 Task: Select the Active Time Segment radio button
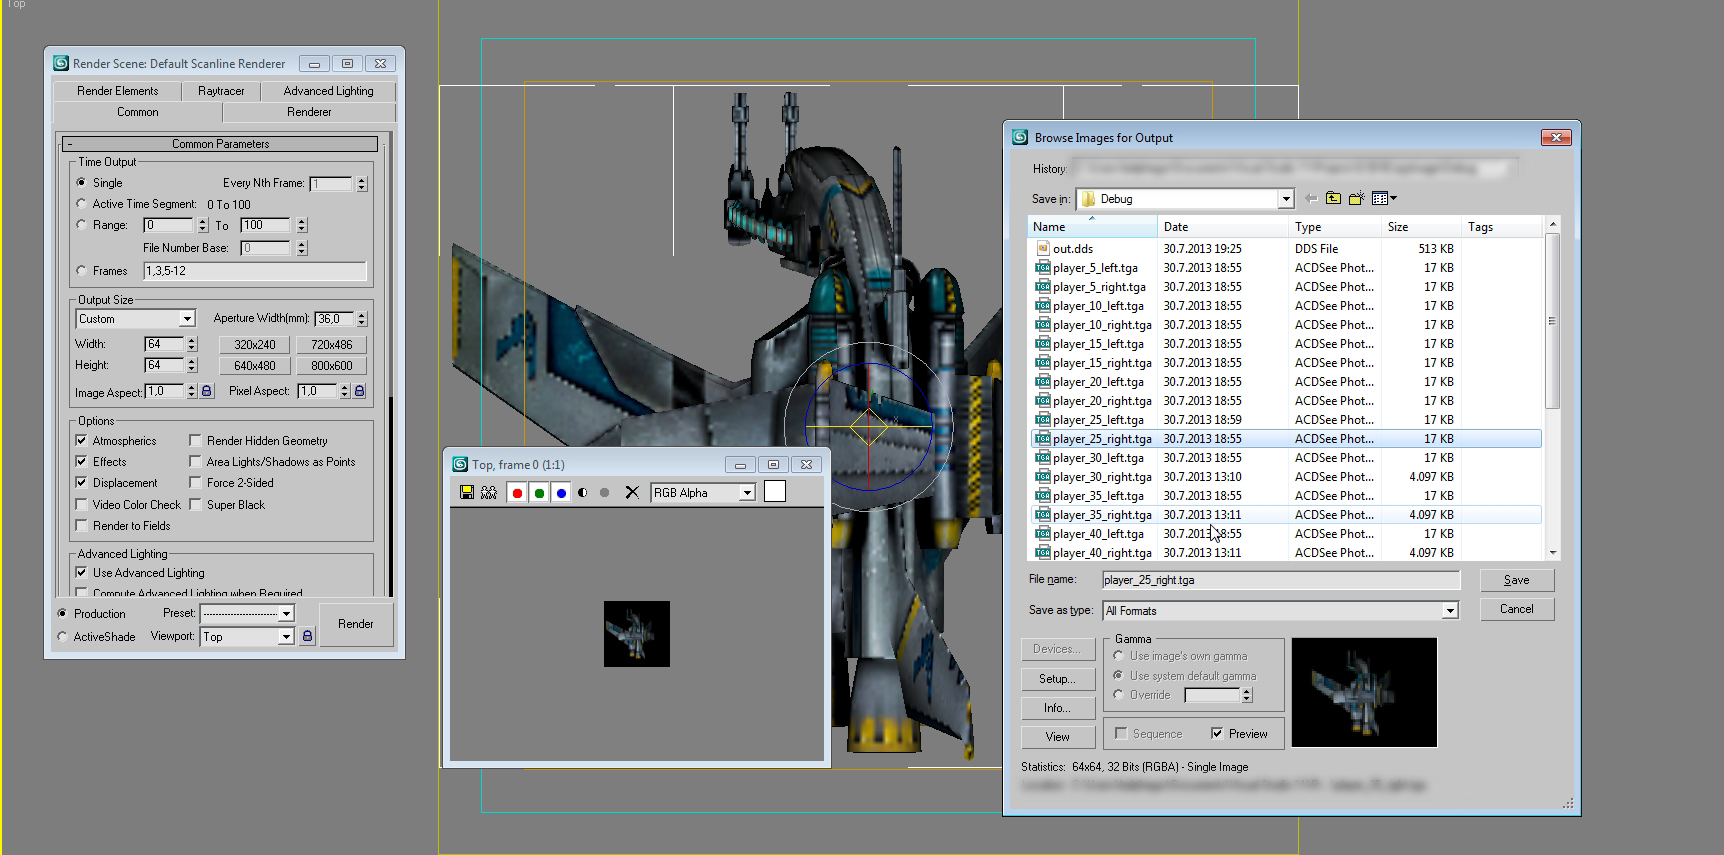click(x=82, y=204)
